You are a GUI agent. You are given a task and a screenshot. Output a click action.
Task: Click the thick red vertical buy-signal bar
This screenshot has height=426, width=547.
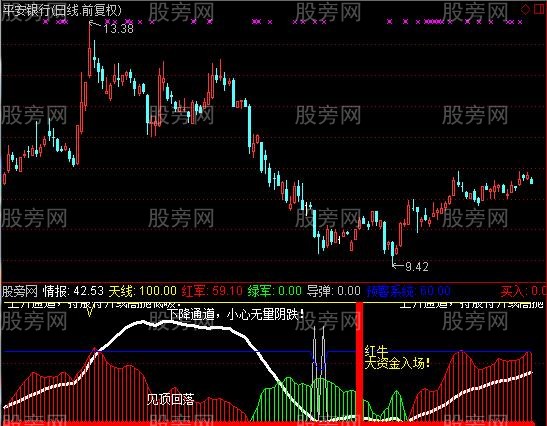point(359,363)
